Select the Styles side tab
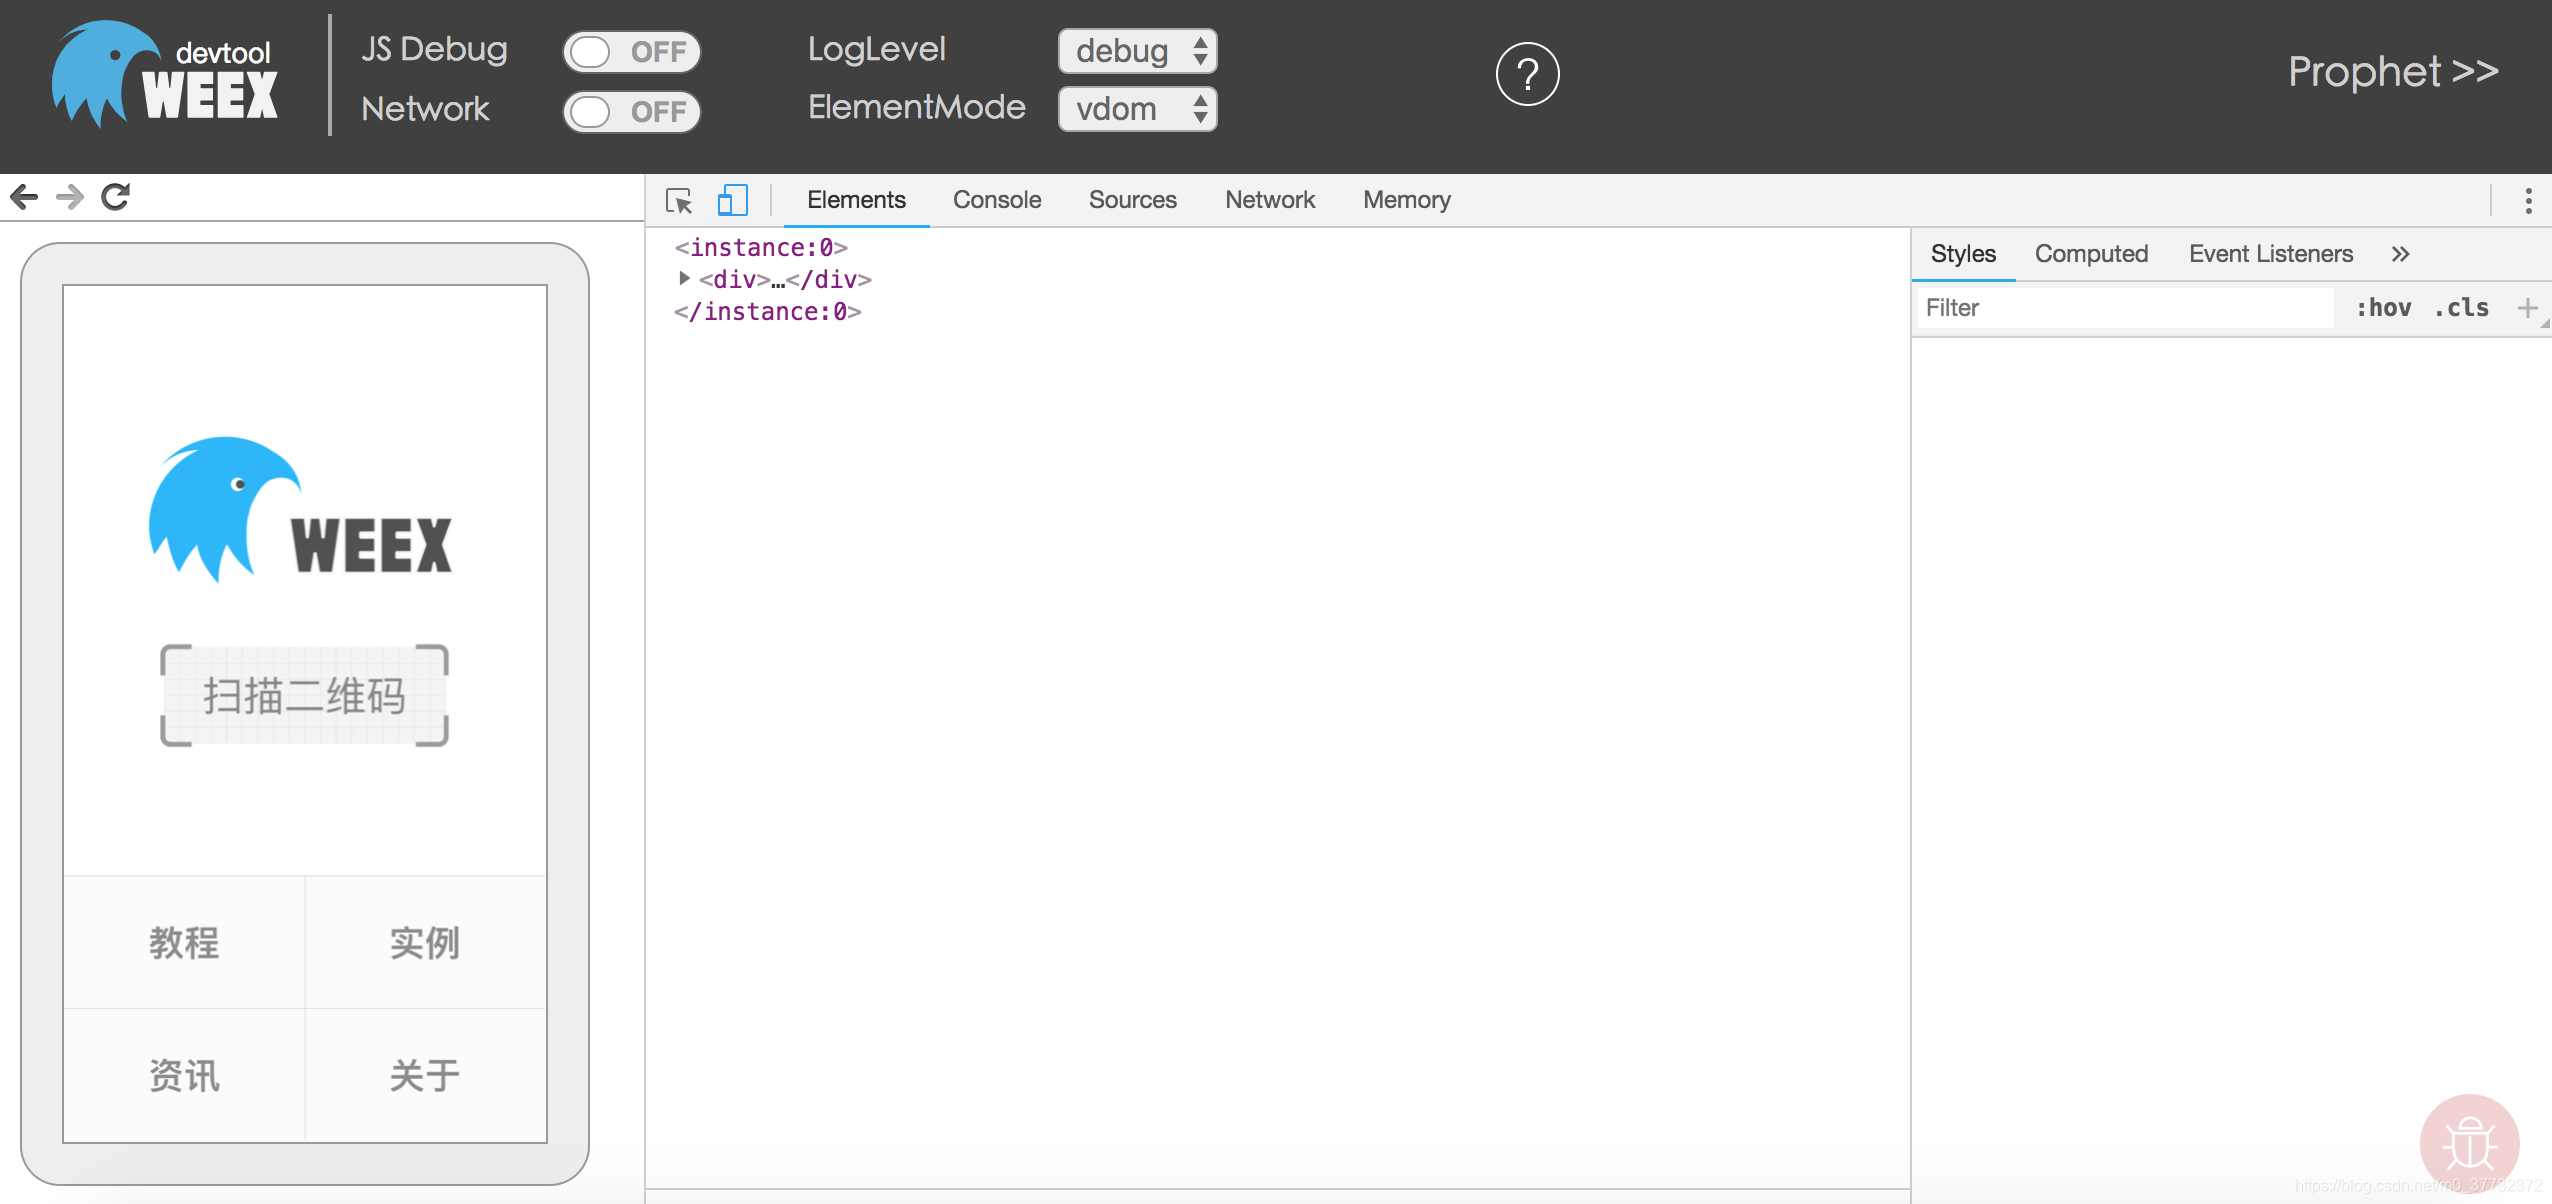Image resolution: width=2552 pixels, height=1204 pixels. coord(1963,254)
